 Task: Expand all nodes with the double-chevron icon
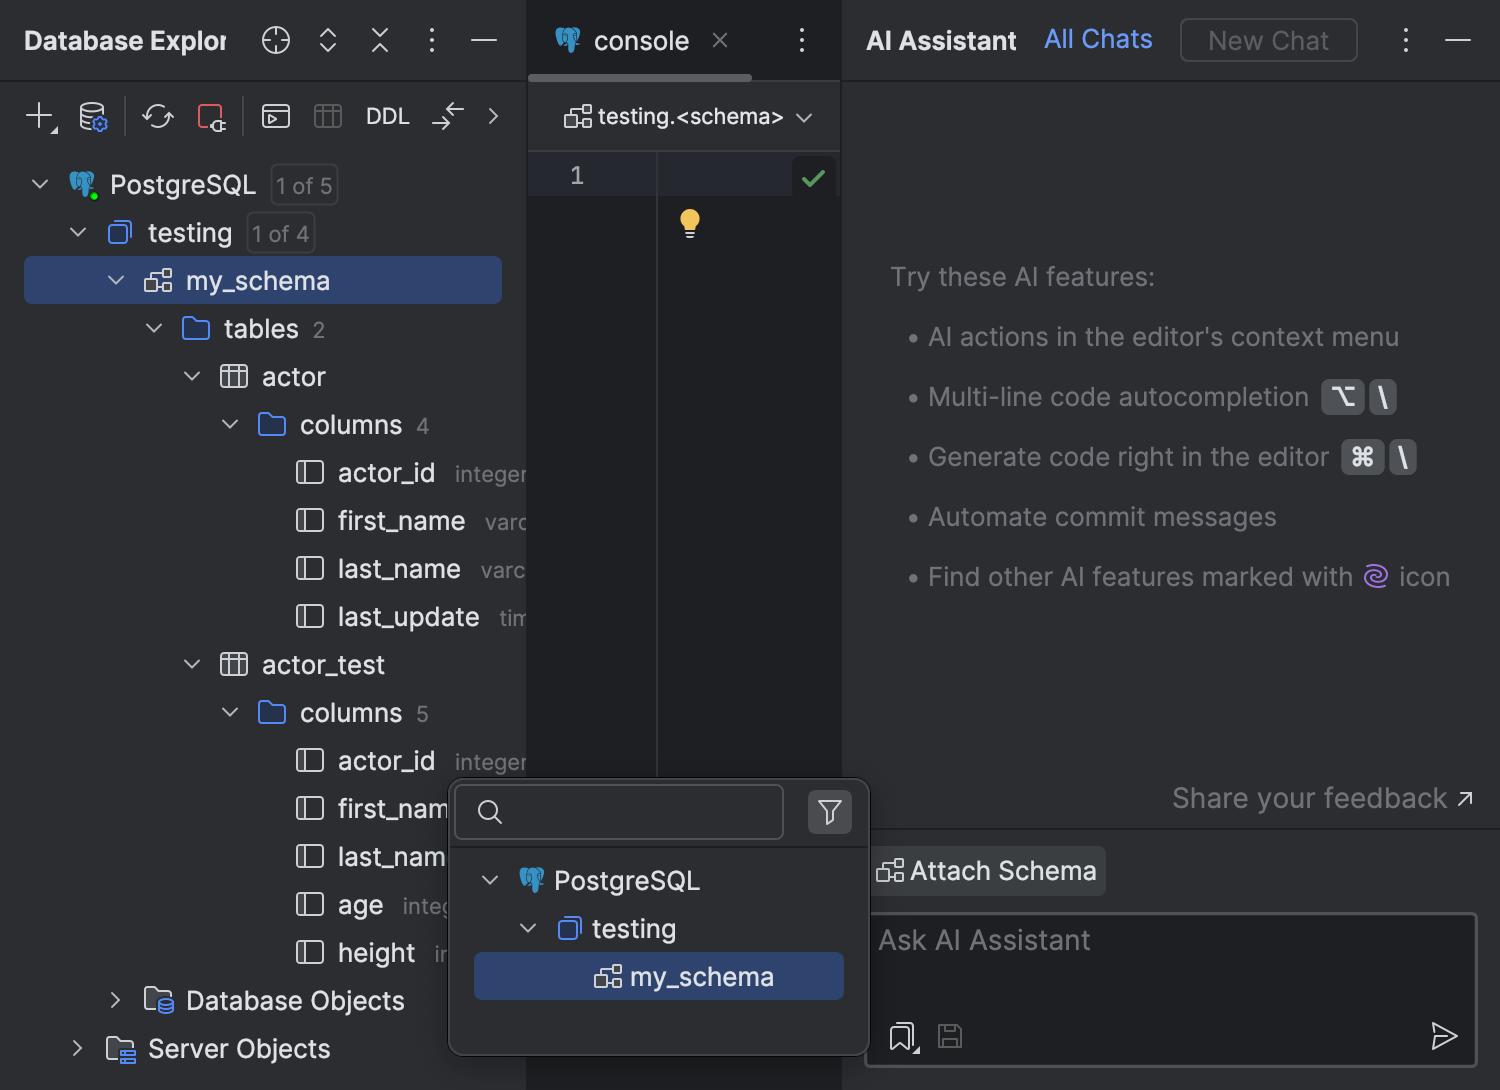coord(327,40)
